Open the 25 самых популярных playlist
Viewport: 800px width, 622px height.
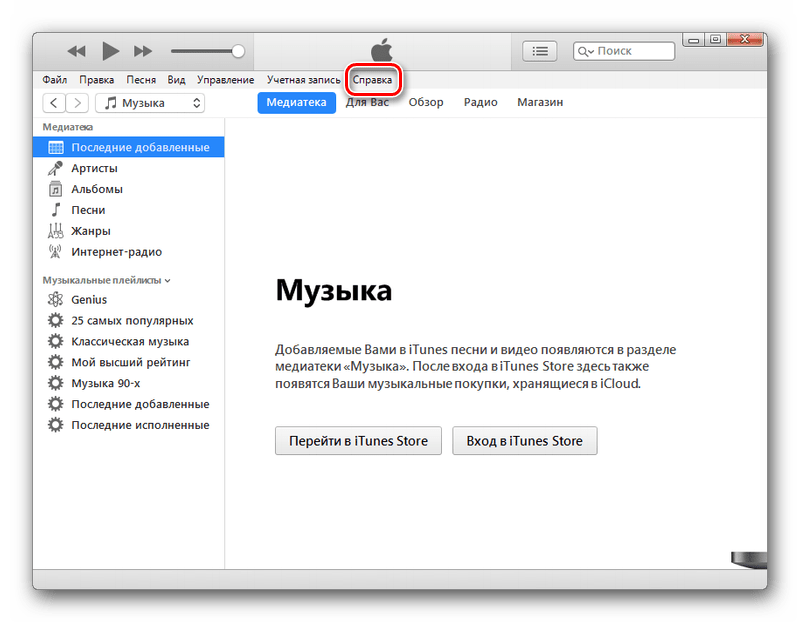click(x=129, y=320)
